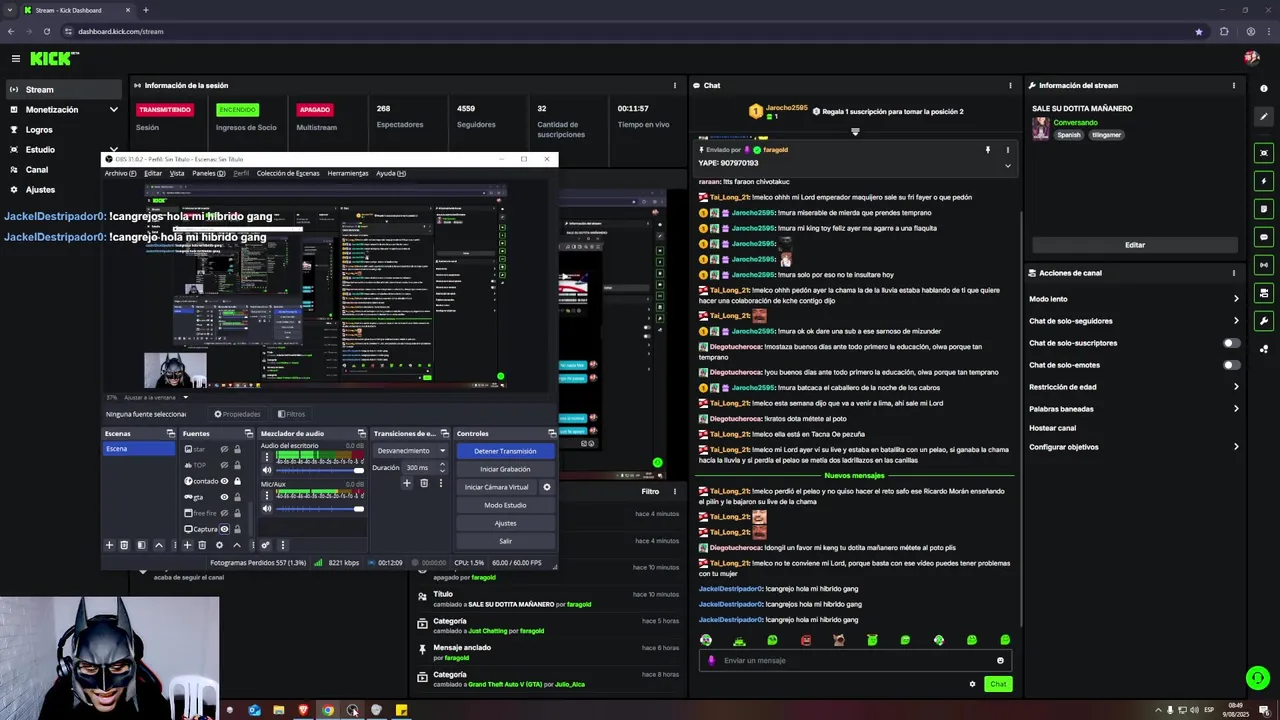Click the green headset support button
The width and height of the screenshot is (1280, 720).
point(1257,677)
